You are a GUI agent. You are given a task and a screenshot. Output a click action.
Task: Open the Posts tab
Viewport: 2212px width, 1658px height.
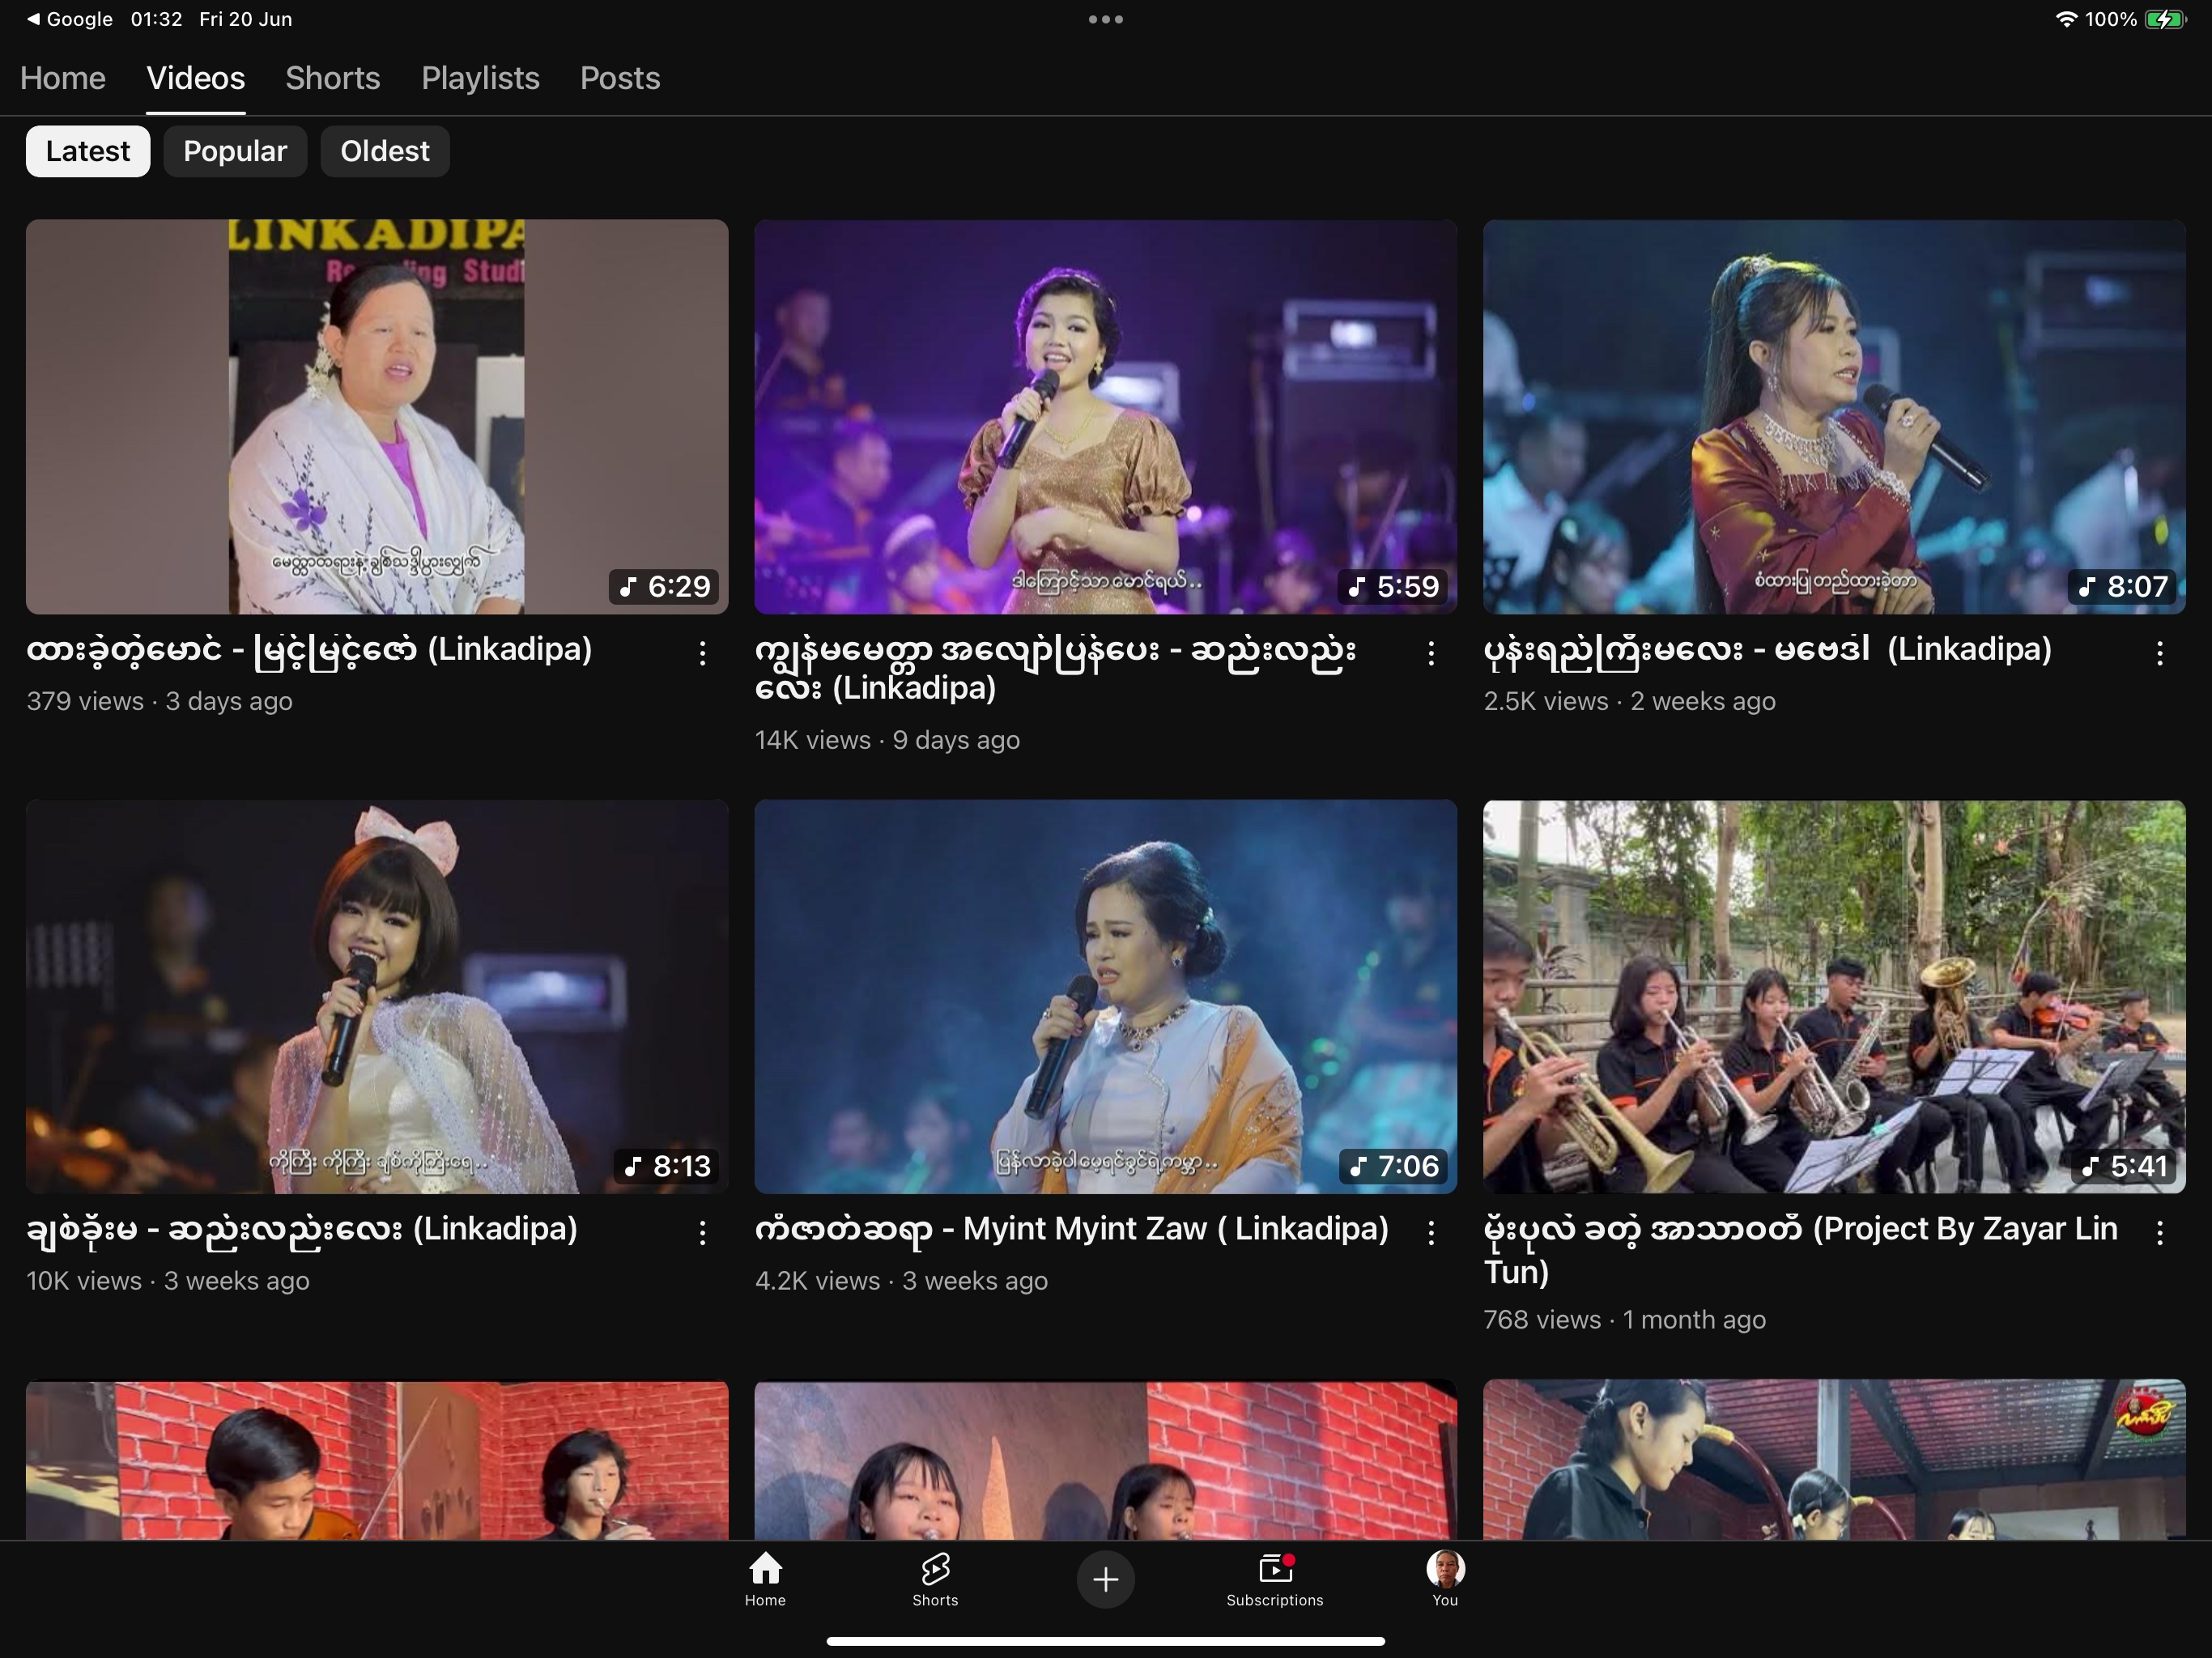[x=620, y=78]
